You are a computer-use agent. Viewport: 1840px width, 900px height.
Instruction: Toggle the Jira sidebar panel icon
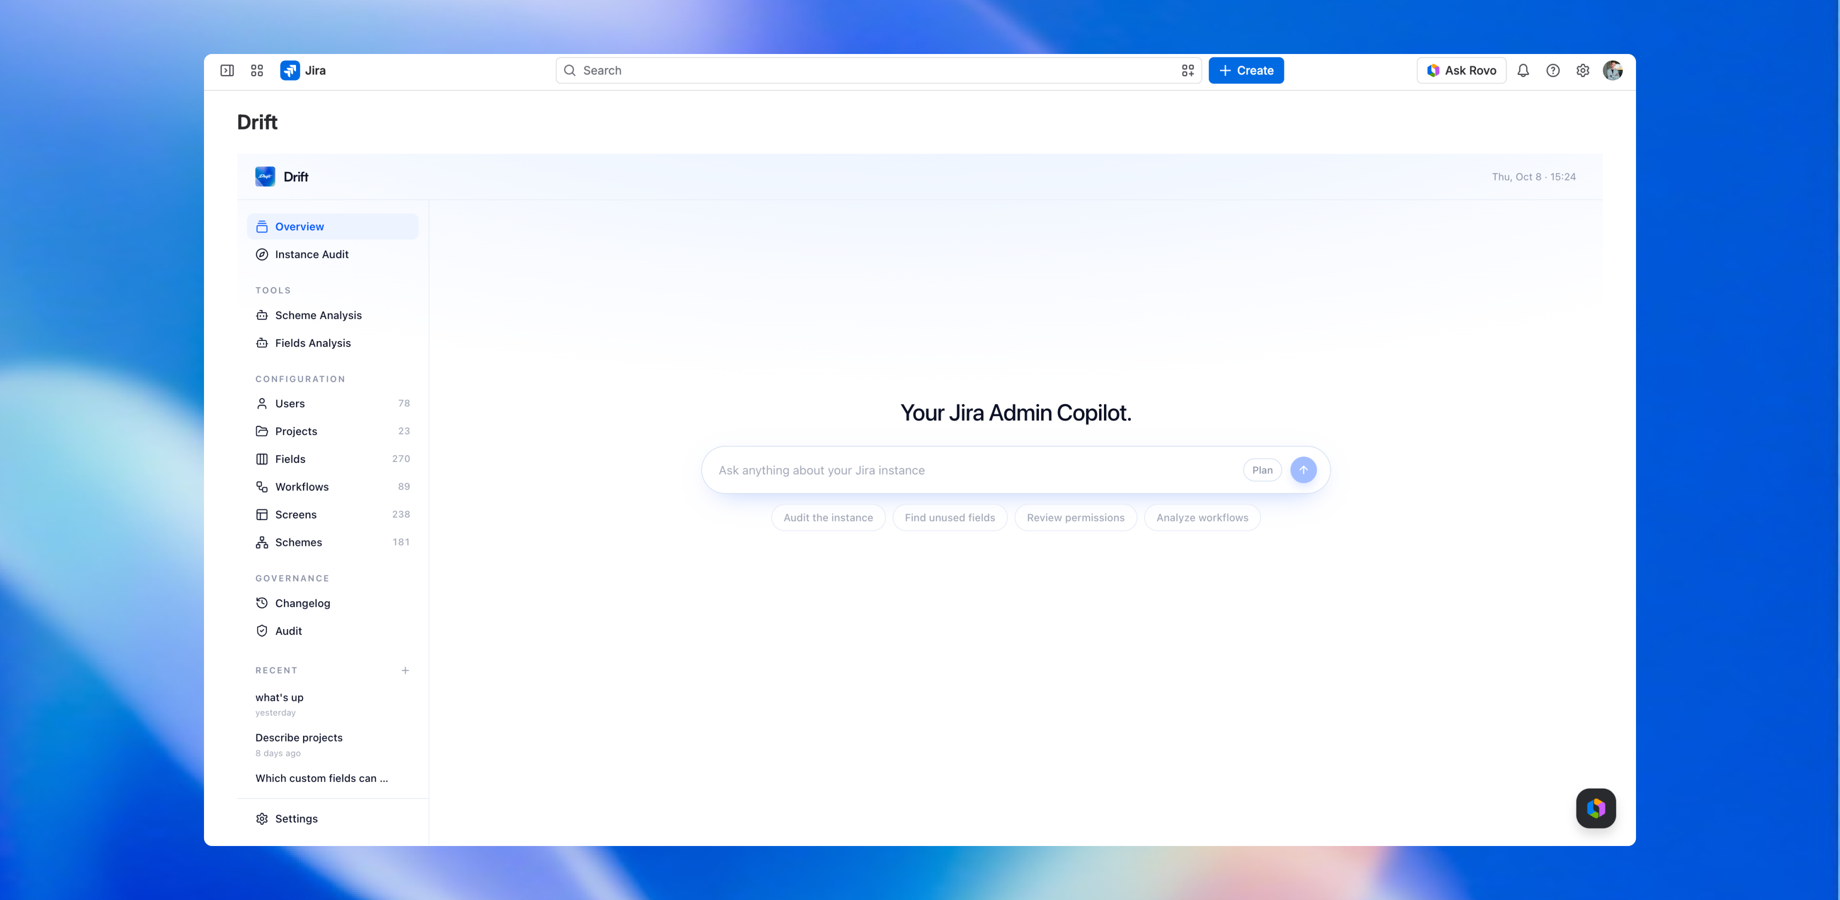(x=227, y=71)
